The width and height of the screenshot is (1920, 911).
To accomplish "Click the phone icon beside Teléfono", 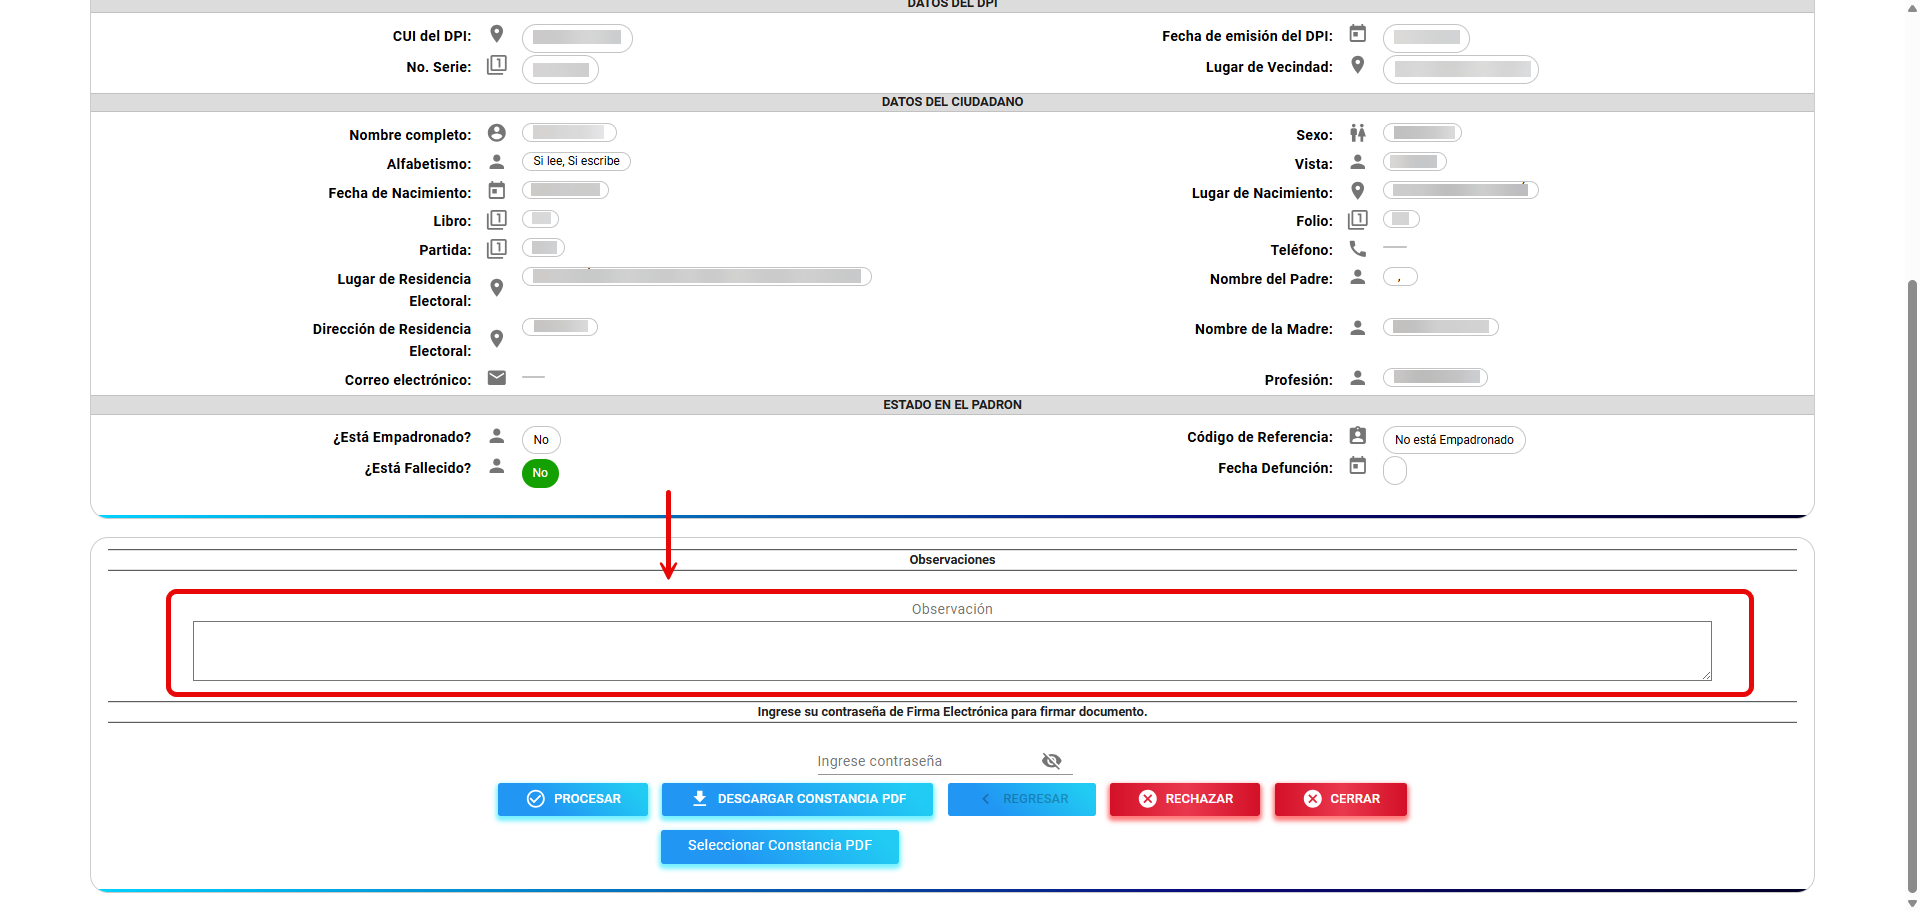I will [1357, 249].
